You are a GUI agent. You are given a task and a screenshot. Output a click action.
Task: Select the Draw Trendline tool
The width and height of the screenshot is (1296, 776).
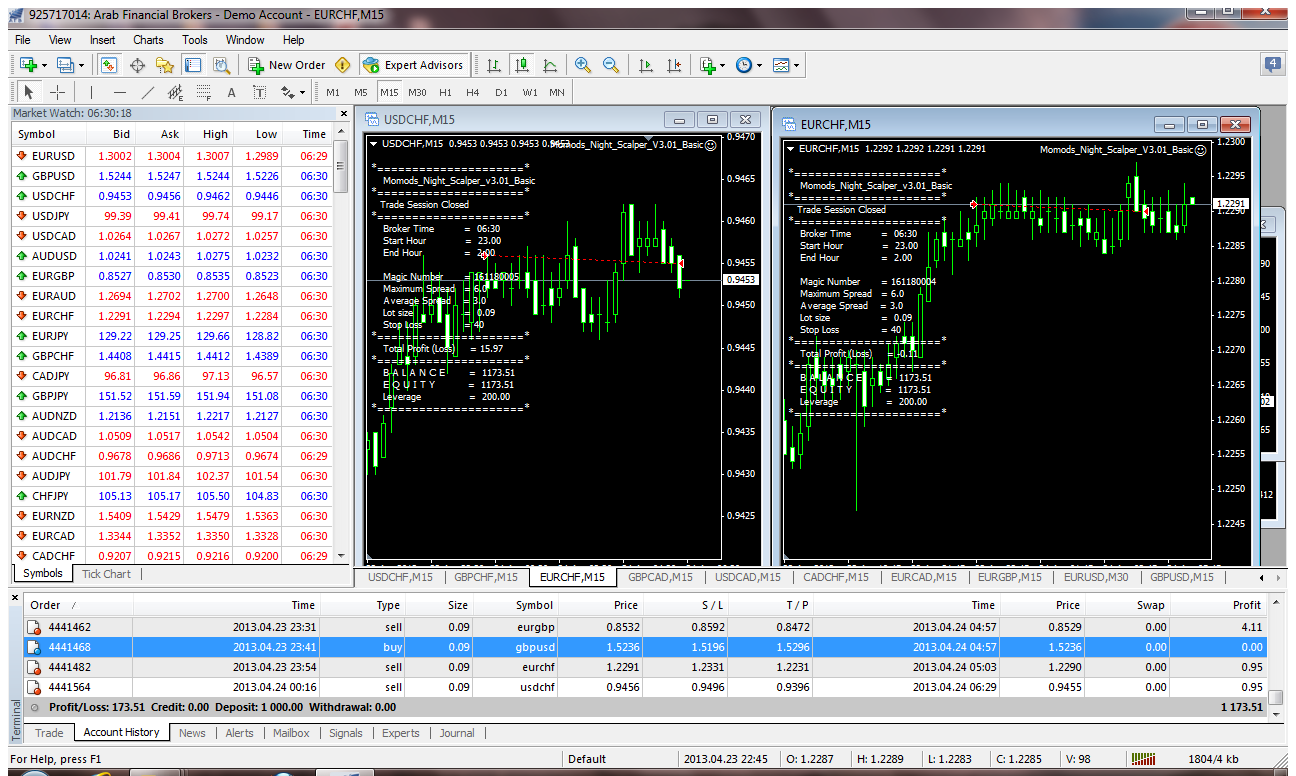(147, 92)
